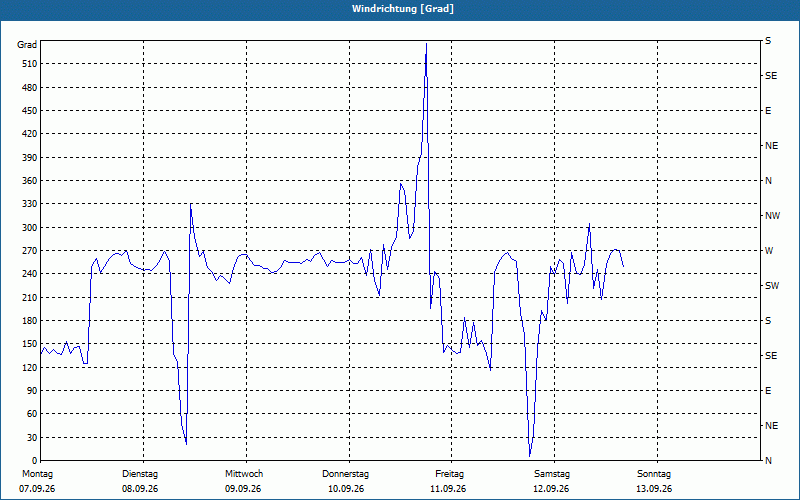Click the 'S' compass label at 180 level
Viewport: 800px width, 500px height.
click(768, 321)
